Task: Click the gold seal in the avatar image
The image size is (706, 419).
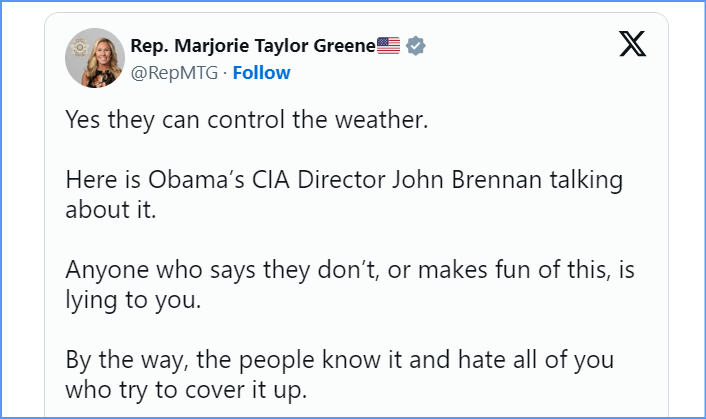Action: click(80, 47)
